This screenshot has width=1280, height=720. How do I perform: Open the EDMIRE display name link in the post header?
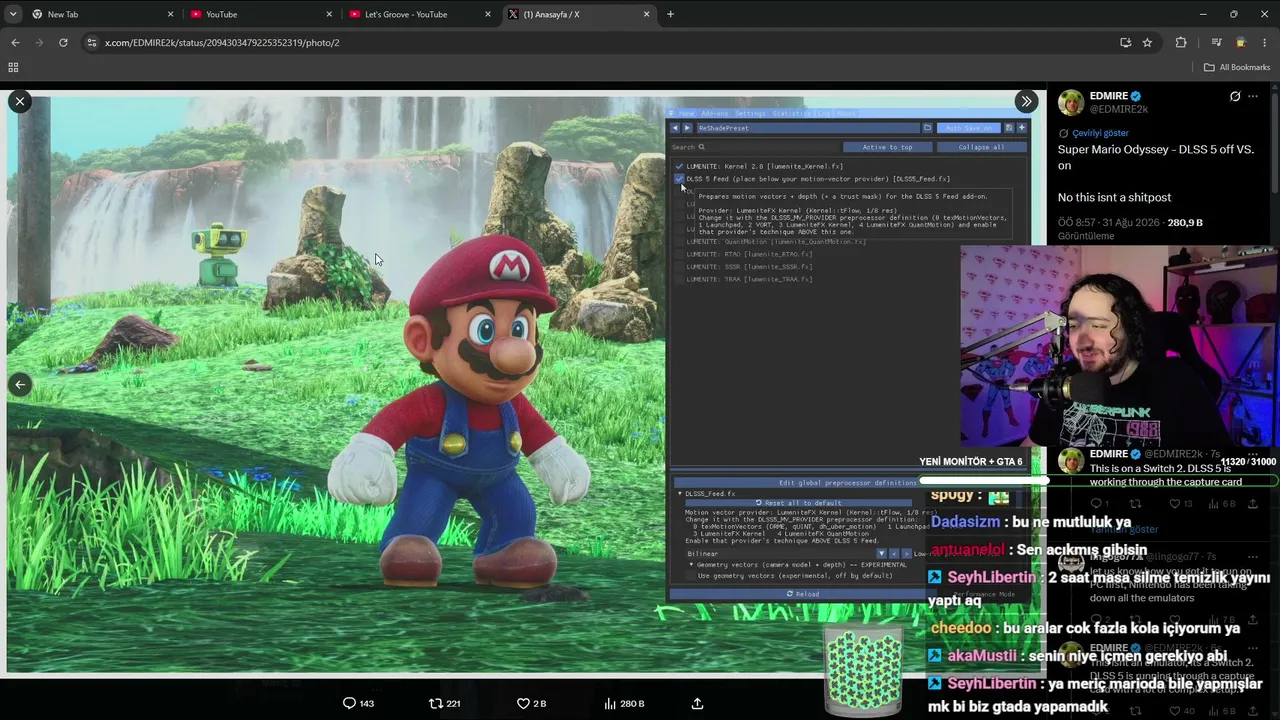(1109, 96)
